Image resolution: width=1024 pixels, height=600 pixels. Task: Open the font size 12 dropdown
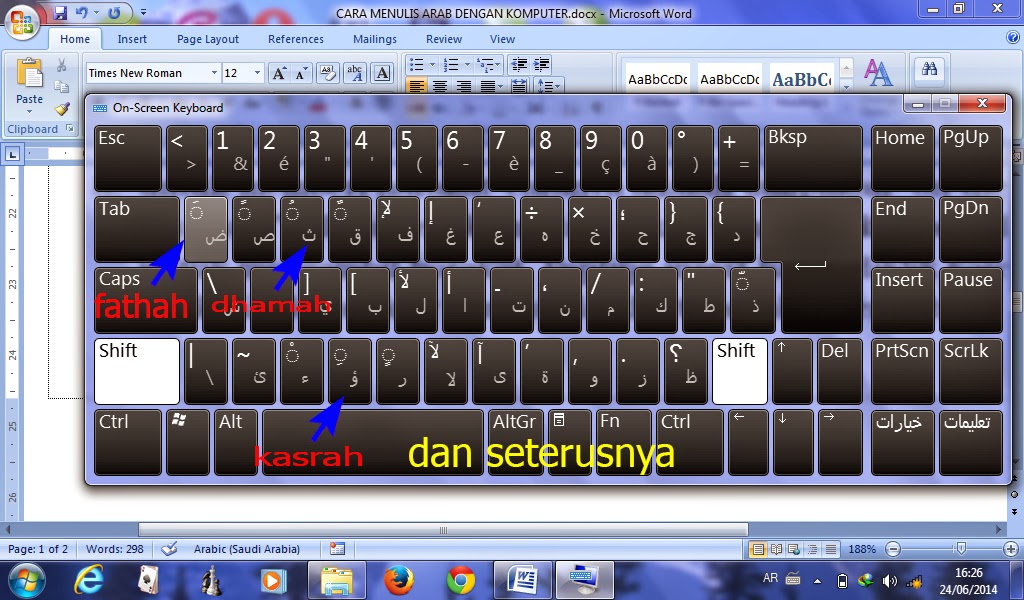257,73
